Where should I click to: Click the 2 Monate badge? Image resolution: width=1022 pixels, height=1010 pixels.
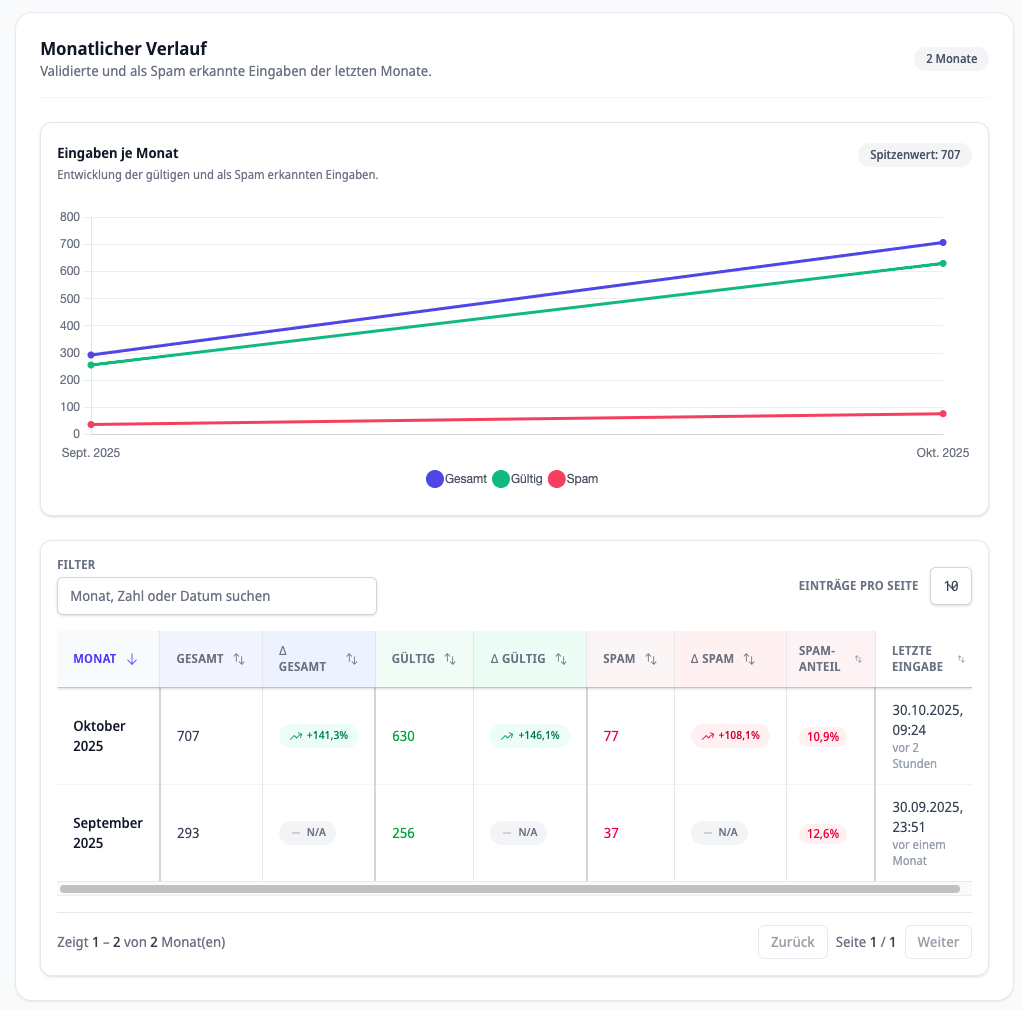(x=950, y=59)
